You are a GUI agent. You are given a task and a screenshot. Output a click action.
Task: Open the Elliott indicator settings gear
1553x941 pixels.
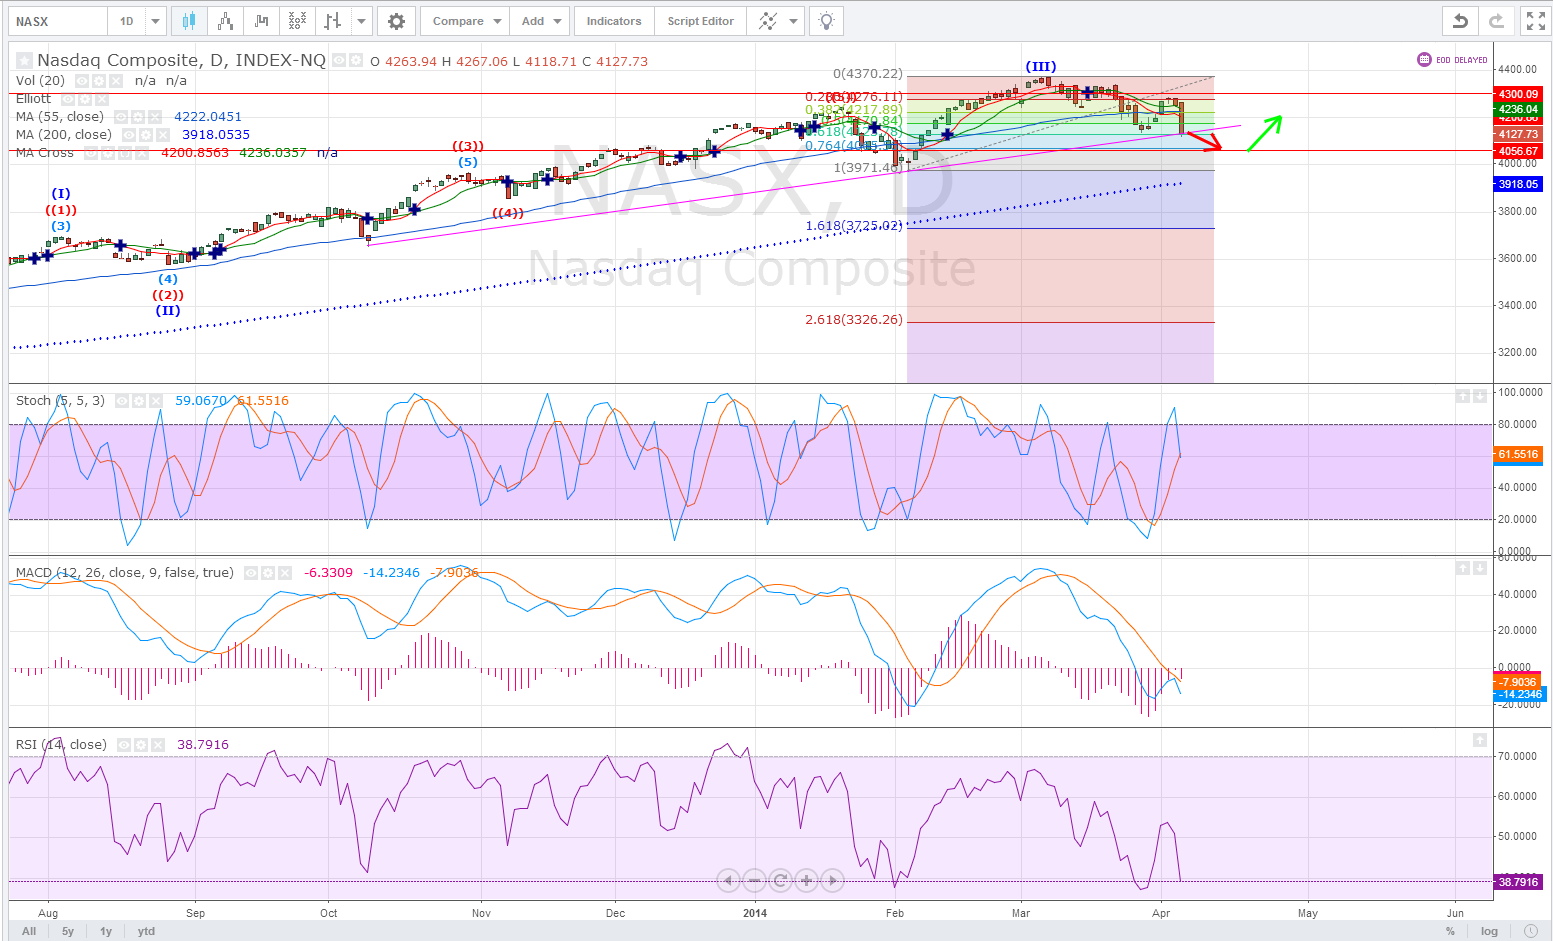[85, 99]
